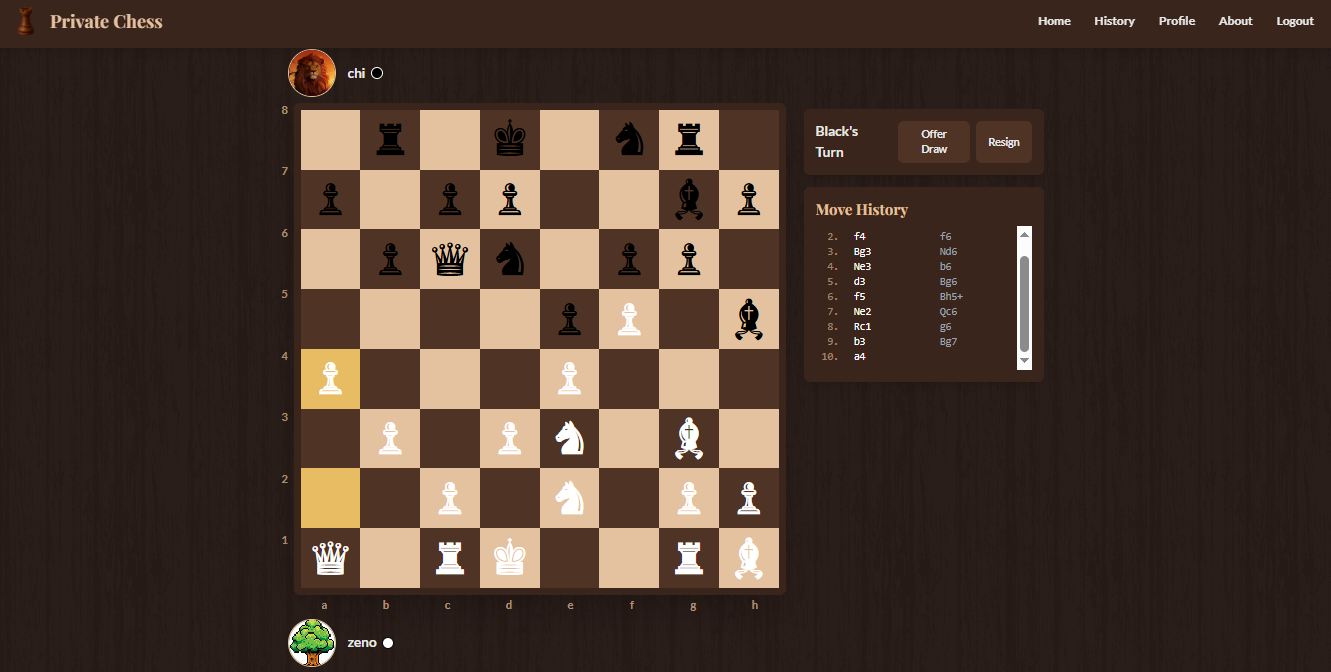Image resolution: width=1331 pixels, height=672 pixels.
Task: Click the Private Chess rook logo
Action: pyautogui.click(x=26, y=22)
